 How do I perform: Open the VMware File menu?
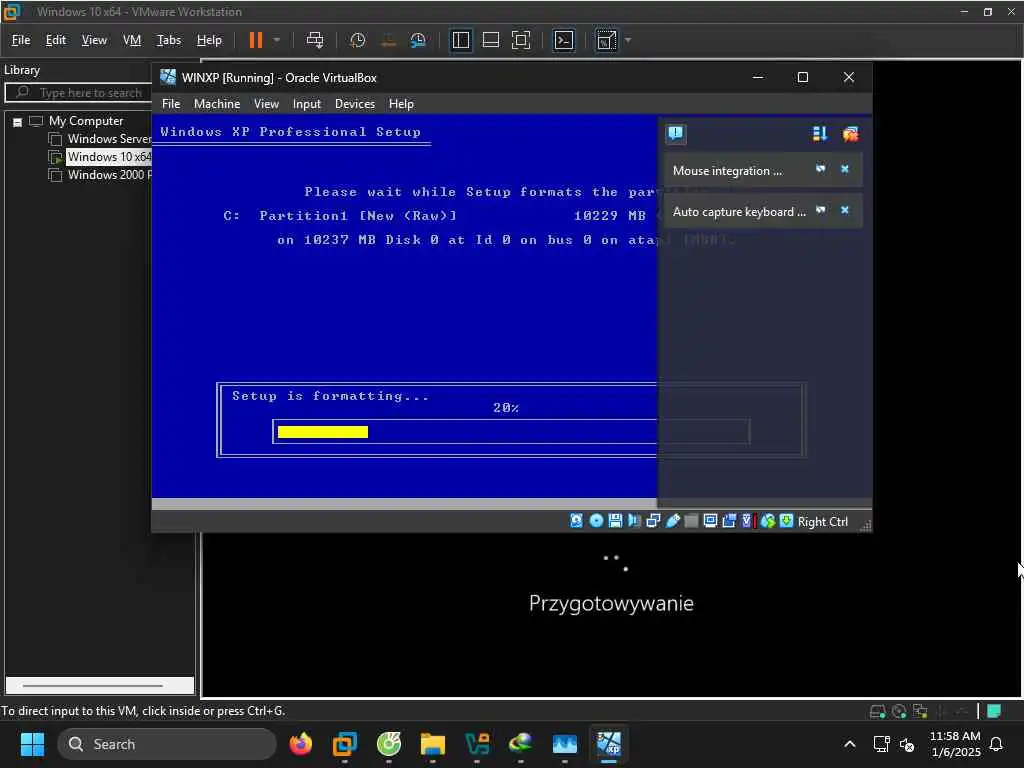[21, 40]
